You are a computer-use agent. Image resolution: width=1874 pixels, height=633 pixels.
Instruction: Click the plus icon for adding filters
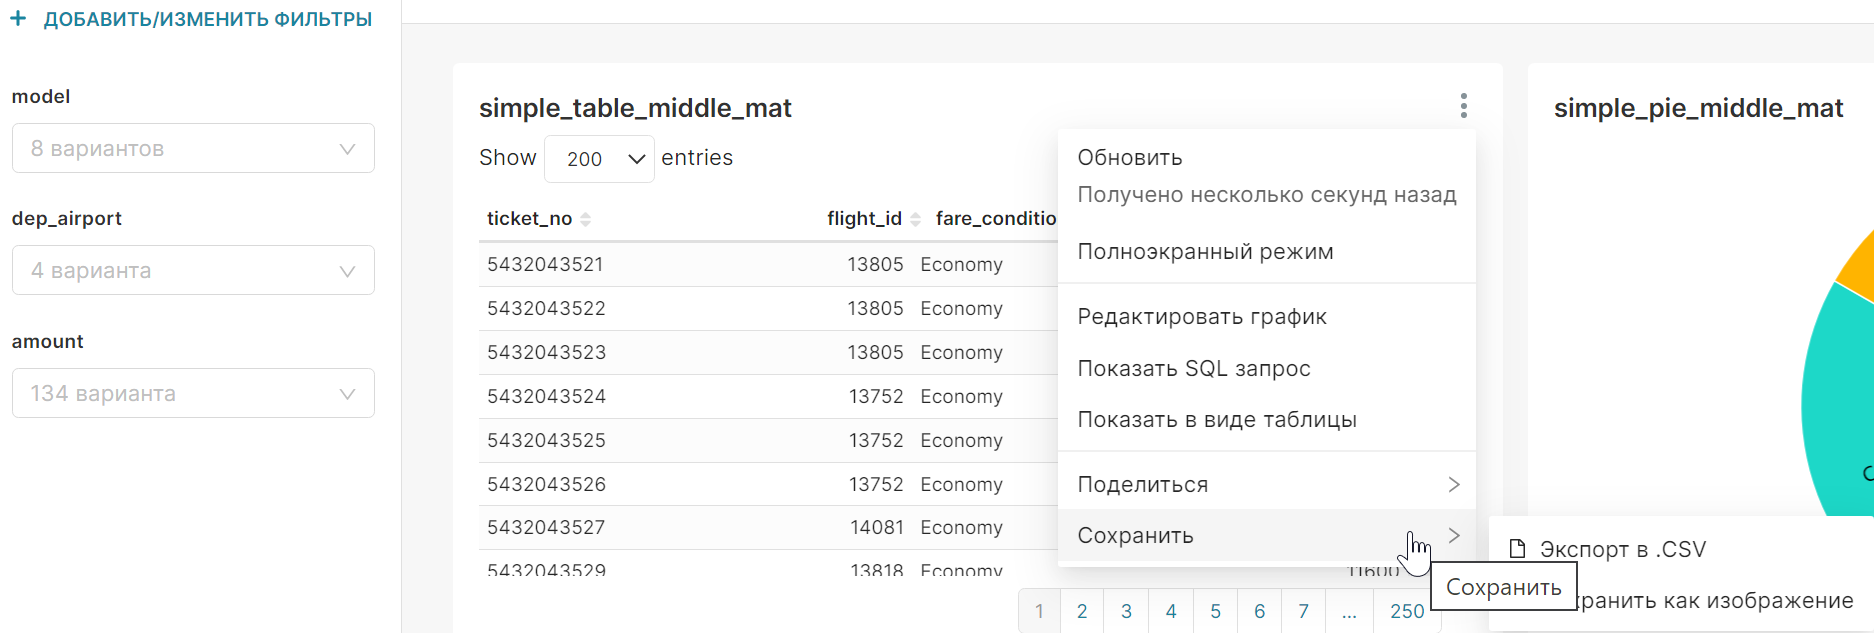tap(18, 19)
